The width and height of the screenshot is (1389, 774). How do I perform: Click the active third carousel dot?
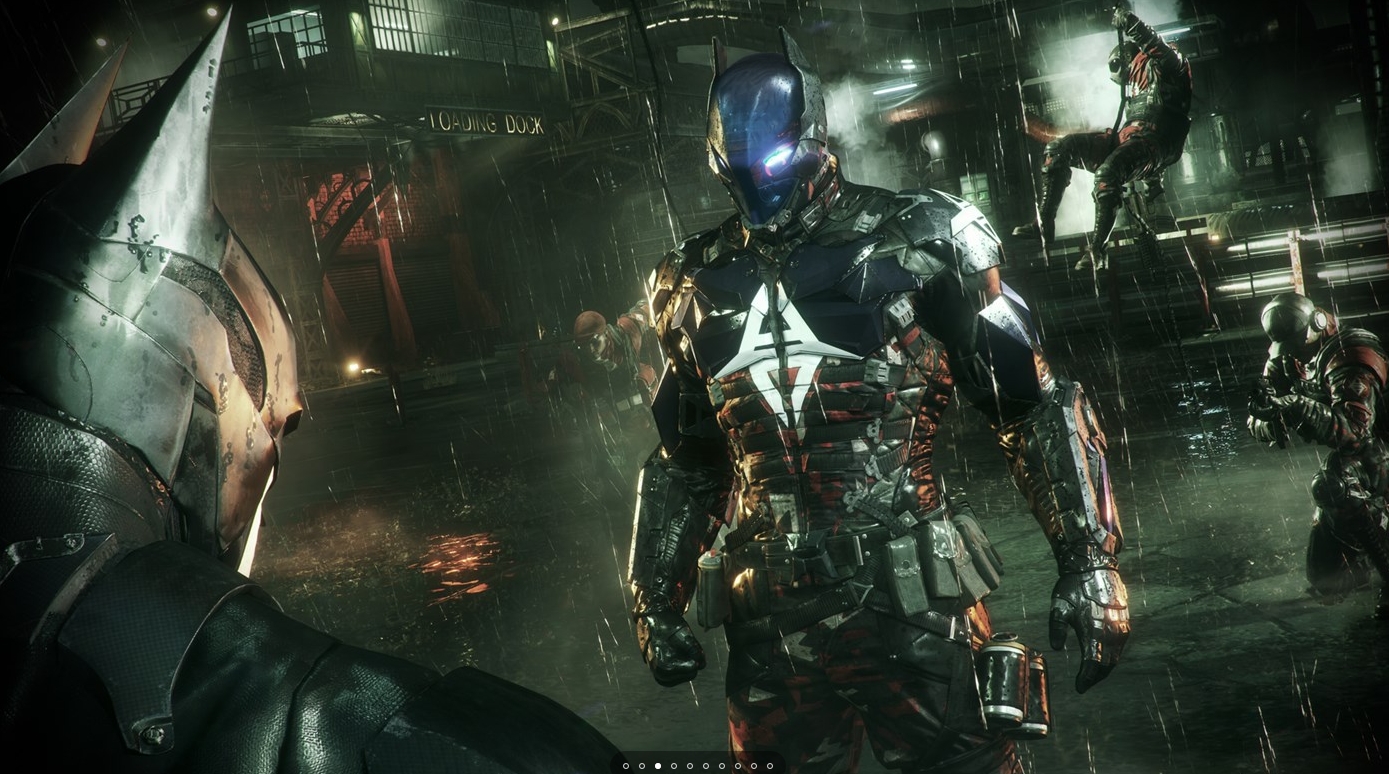pyautogui.click(x=658, y=766)
